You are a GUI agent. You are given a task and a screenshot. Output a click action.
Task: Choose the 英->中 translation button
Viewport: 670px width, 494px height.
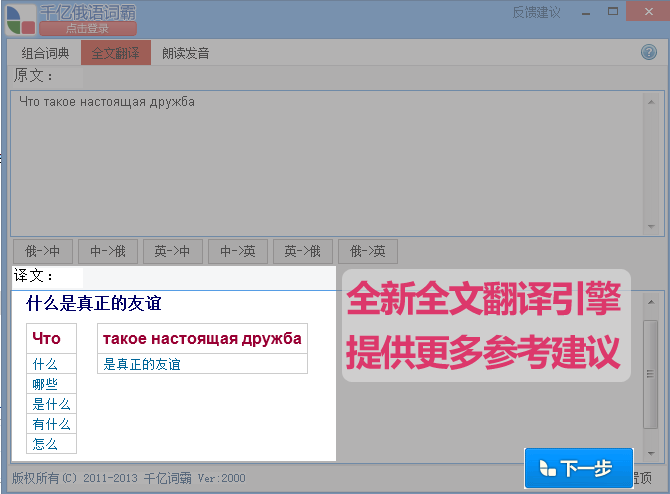coord(173,251)
